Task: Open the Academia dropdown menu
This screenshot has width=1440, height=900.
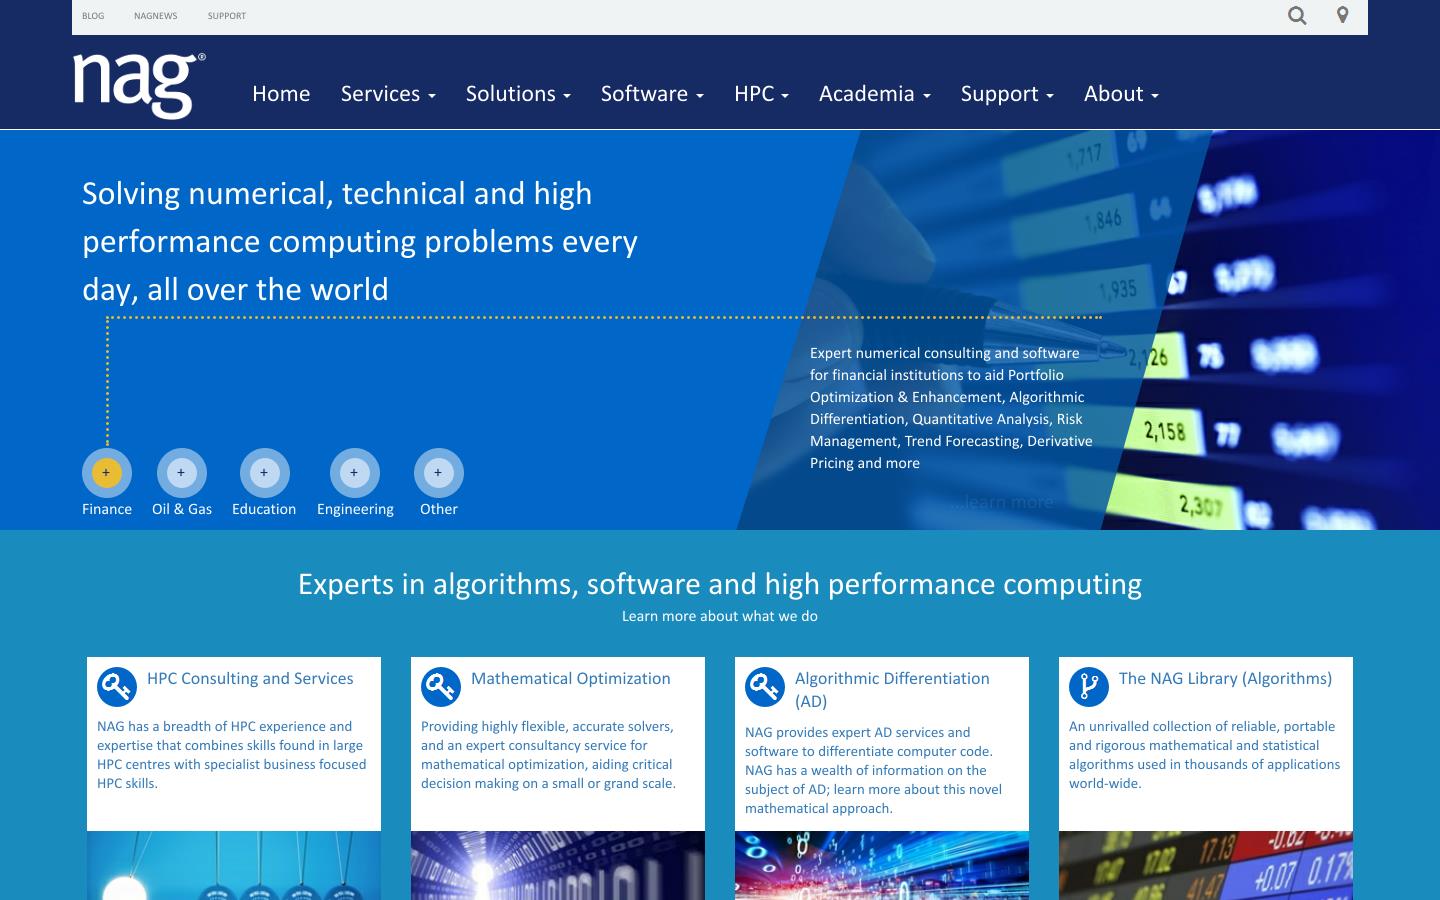Action: click(875, 94)
